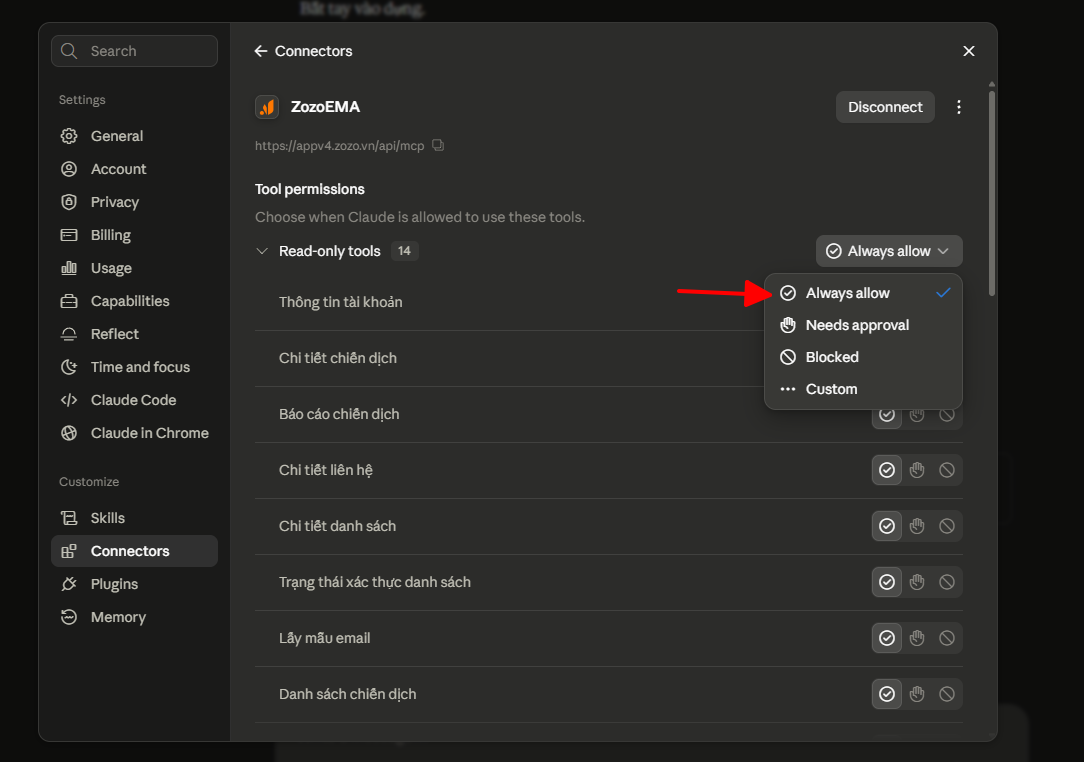Disconnect the ZozoEMA connector

[x=885, y=107]
